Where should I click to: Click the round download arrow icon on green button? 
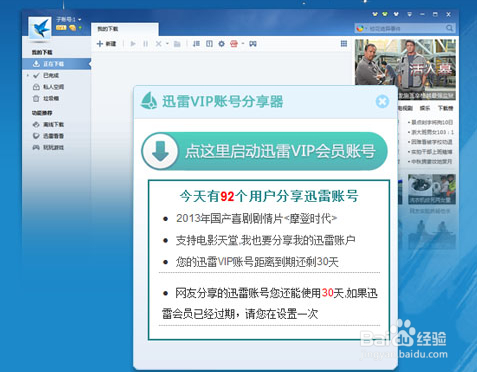(x=160, y=151)
